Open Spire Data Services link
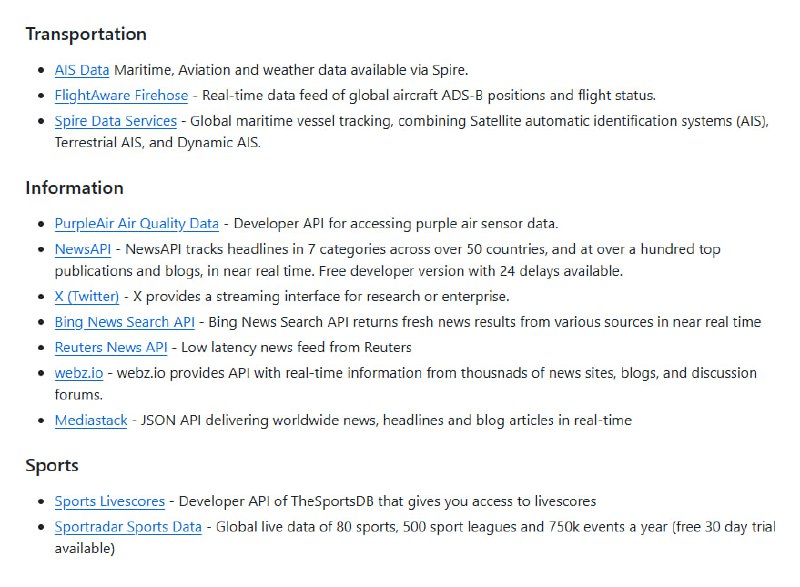800x587 pixels. [115, 120]
